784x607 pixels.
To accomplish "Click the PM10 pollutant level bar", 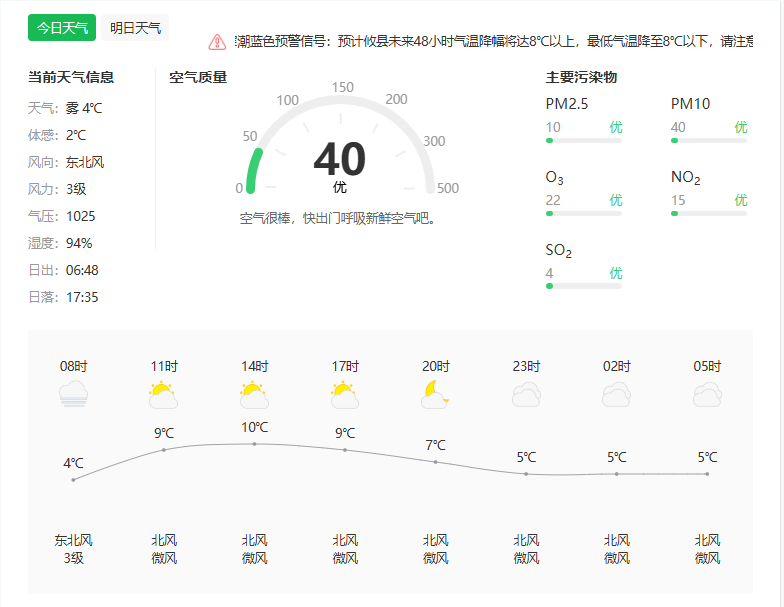I will [709, 141].
